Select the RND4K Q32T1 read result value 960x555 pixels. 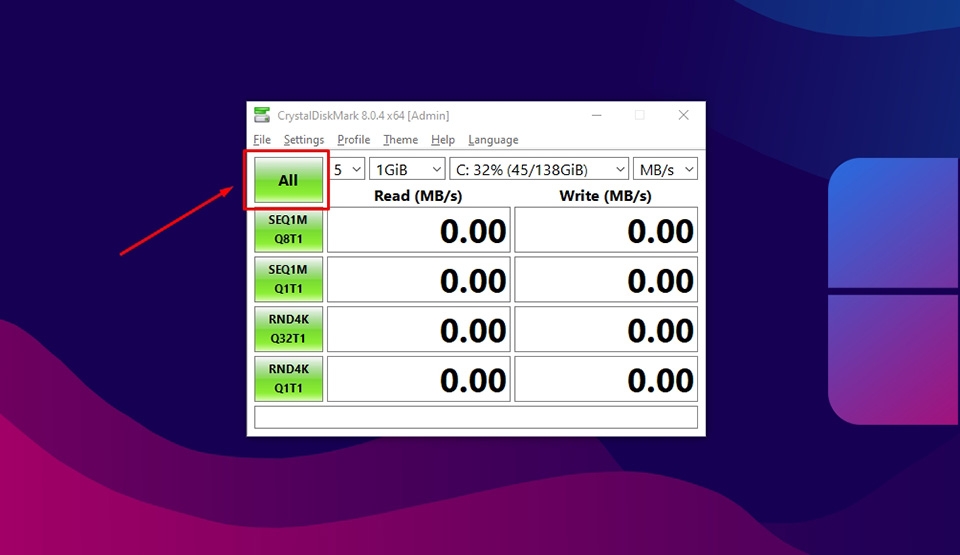pyautogui.click(x=419, y=329)
